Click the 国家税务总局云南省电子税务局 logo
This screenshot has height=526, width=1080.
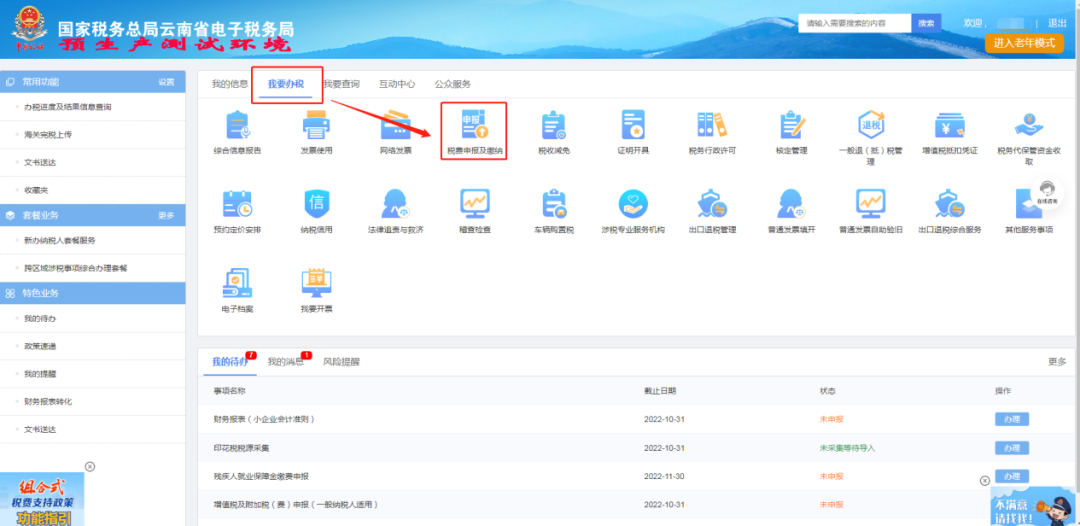[30, 30]
